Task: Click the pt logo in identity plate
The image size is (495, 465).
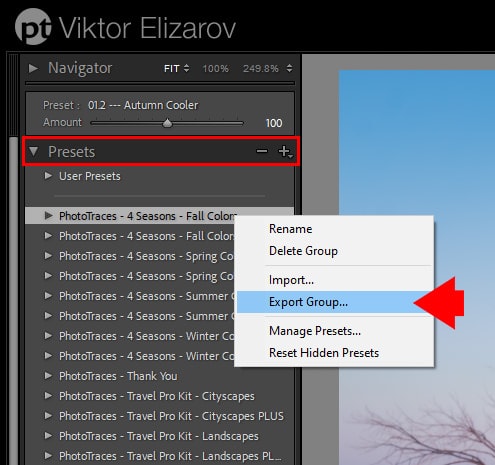Action: (33, 27)
